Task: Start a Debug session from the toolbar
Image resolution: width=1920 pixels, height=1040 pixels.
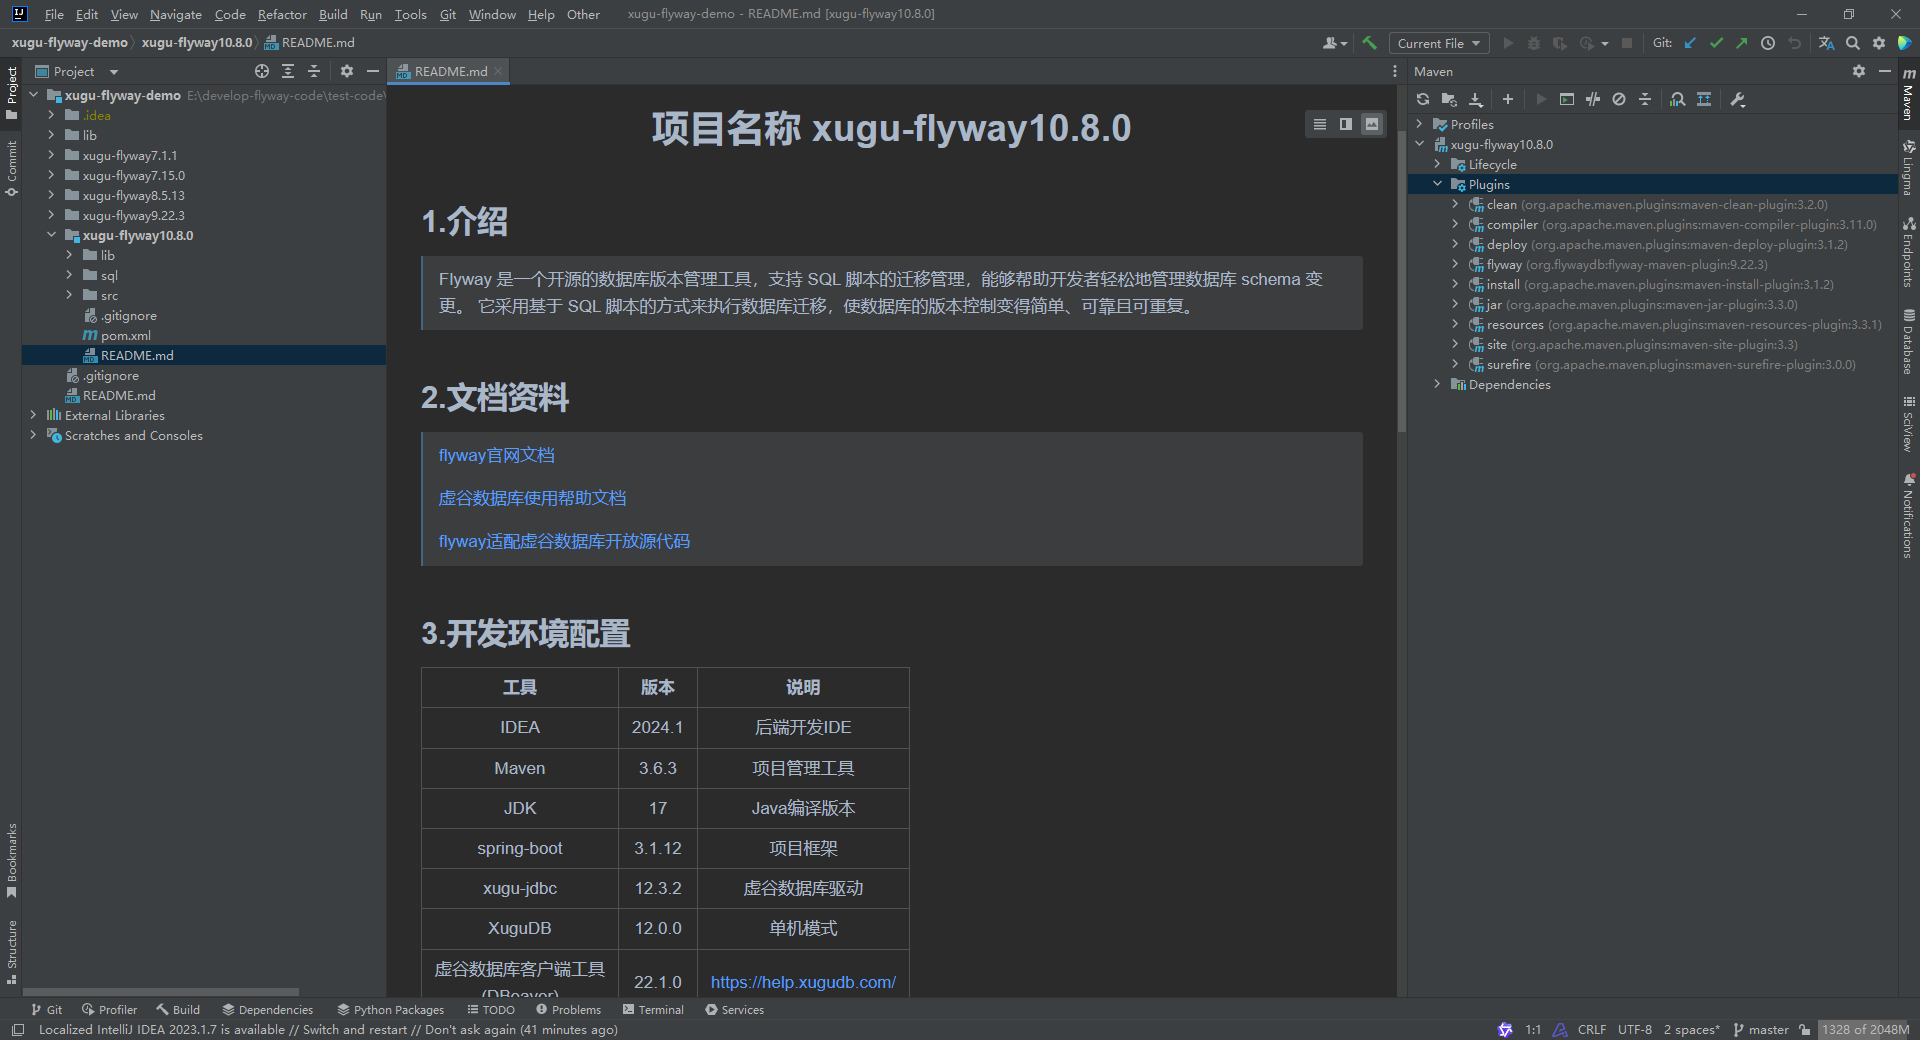Action: [x=1533, y=43]
